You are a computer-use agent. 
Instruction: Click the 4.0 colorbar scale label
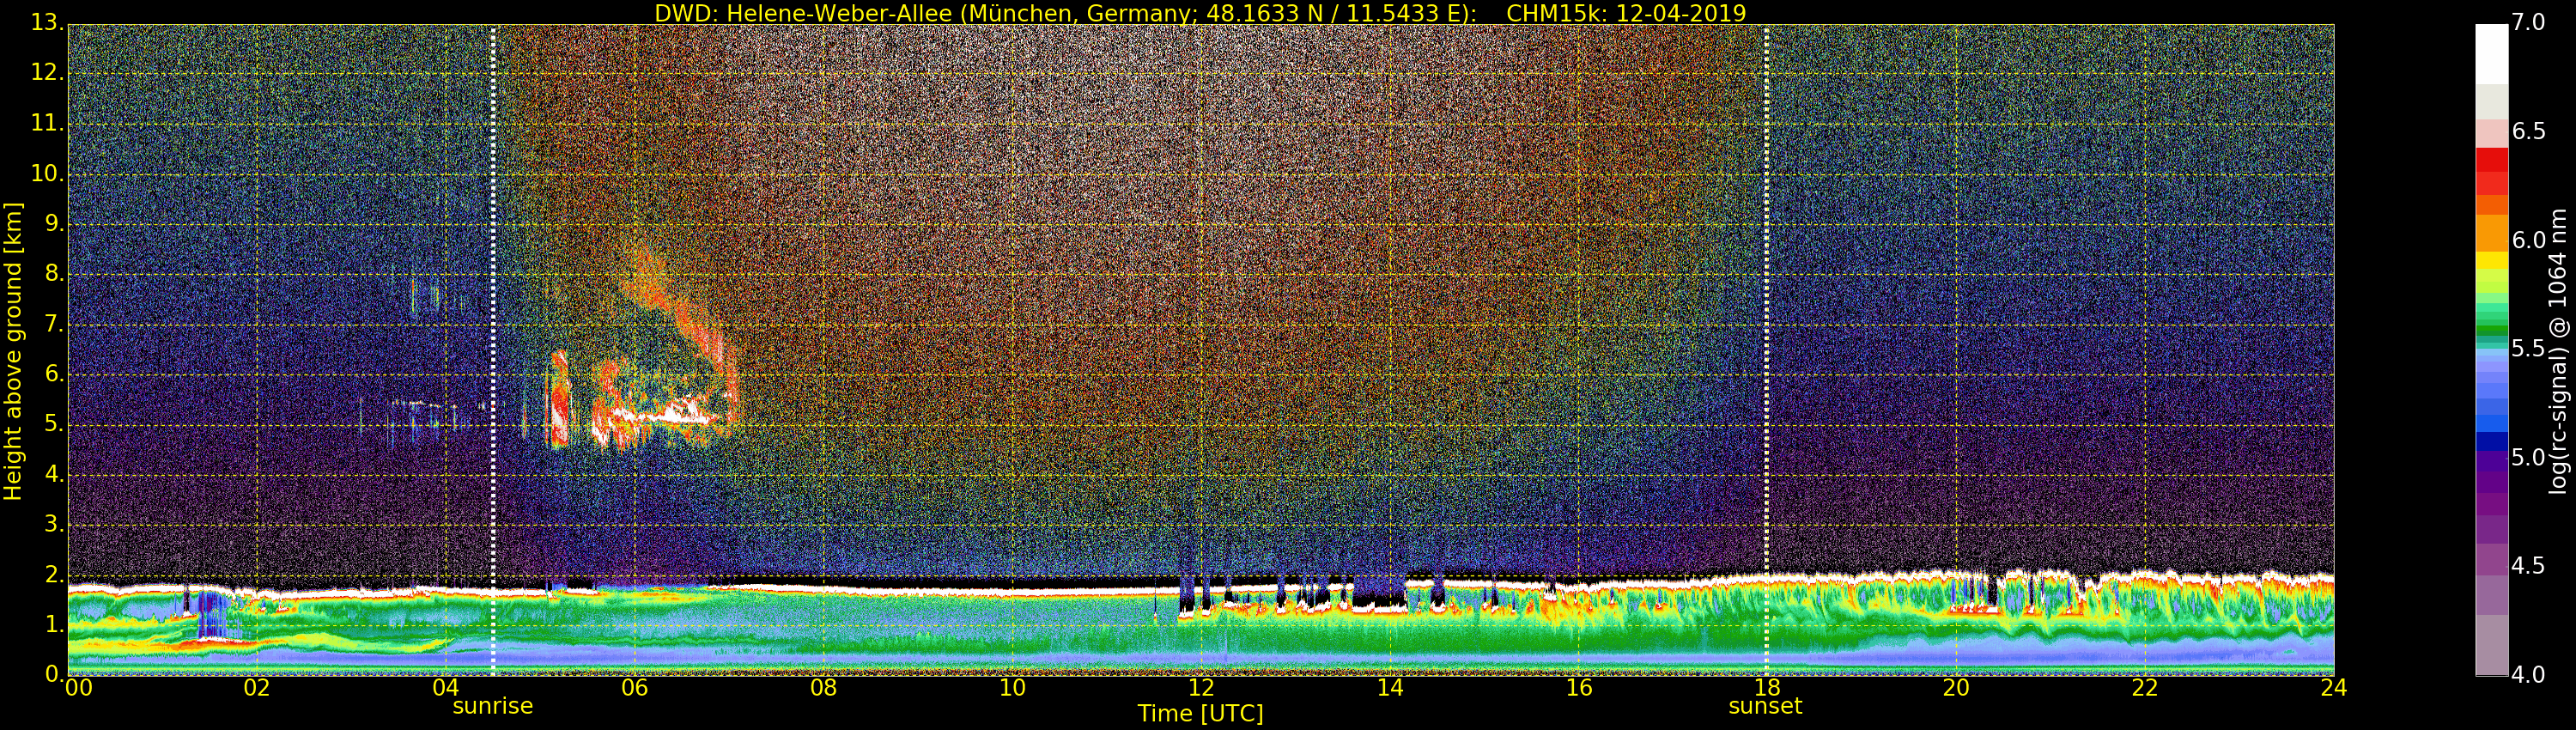pyautogui.click(x=2528, y=675)
